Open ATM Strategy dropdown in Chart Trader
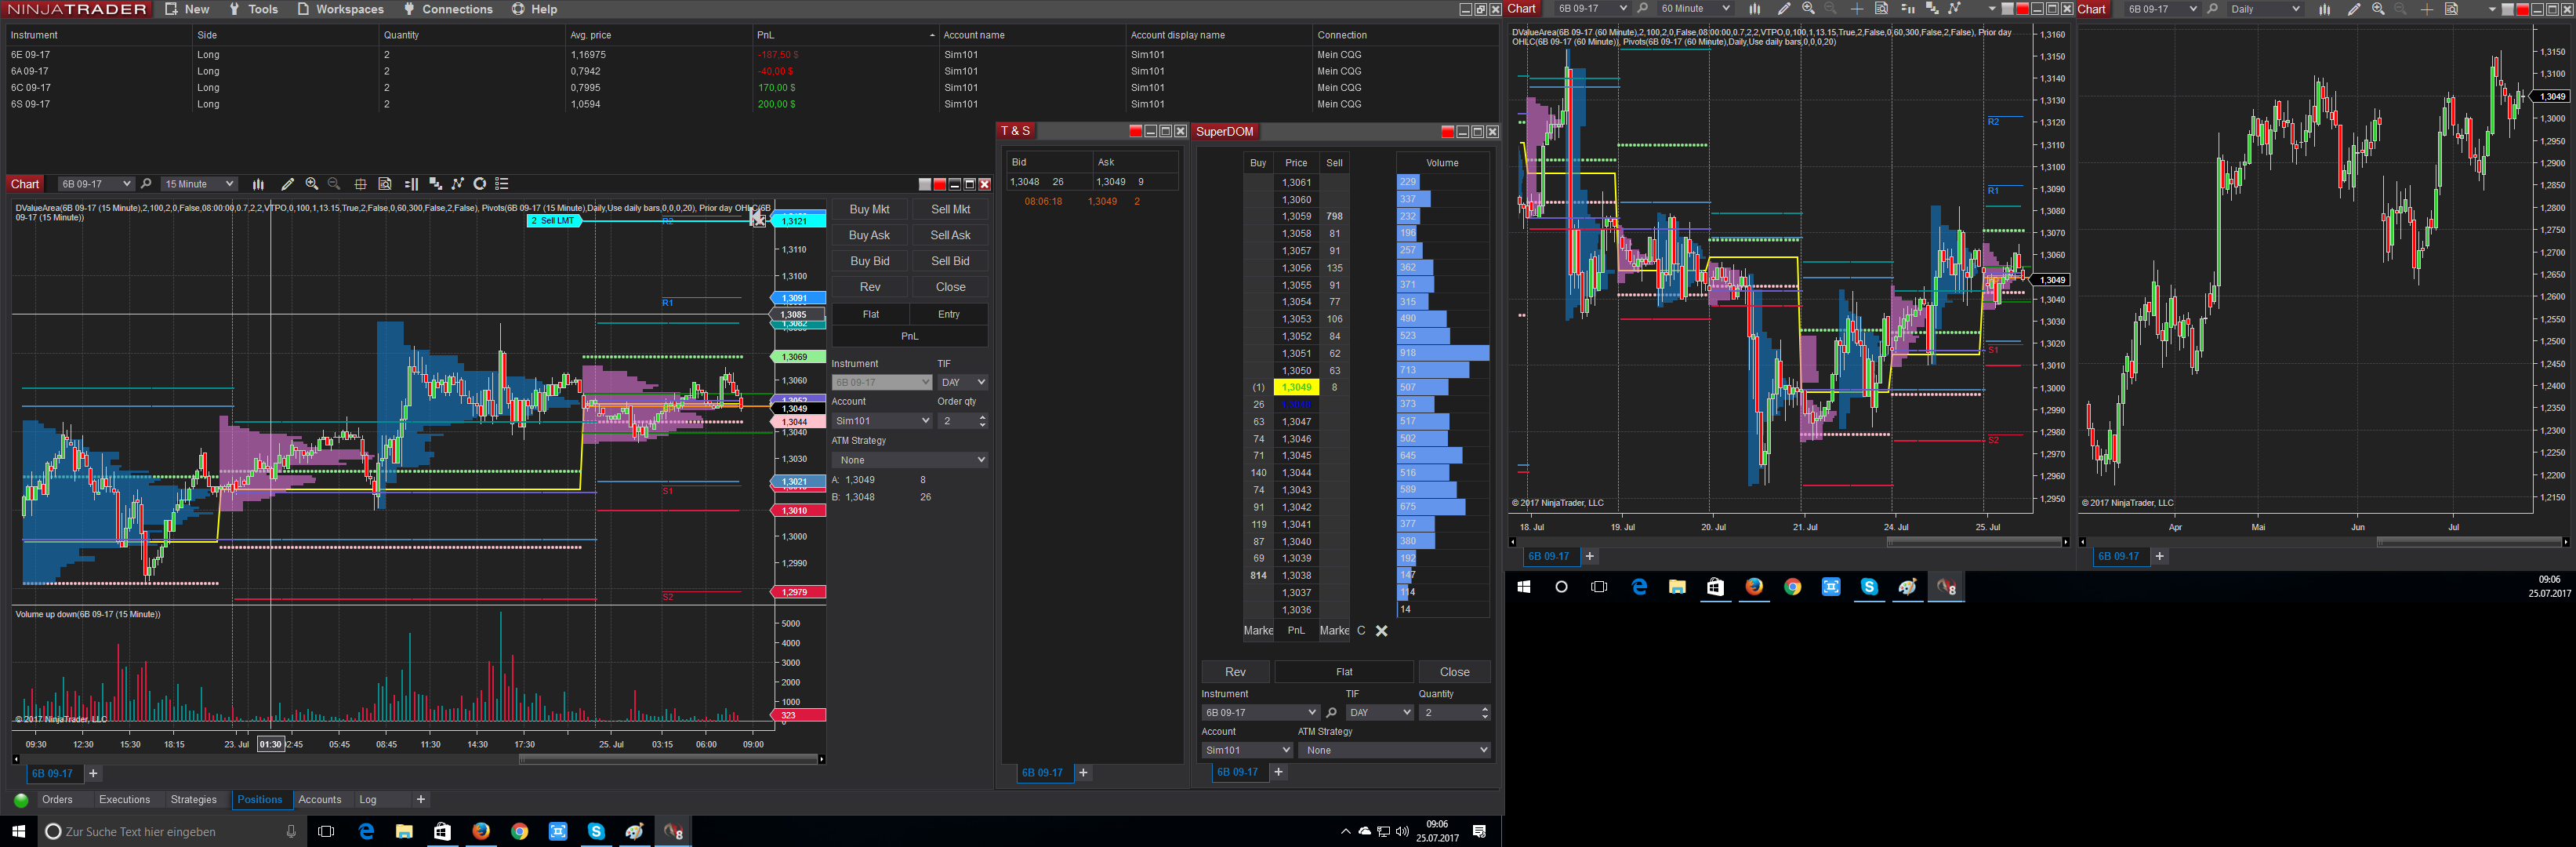 (909, 460)
